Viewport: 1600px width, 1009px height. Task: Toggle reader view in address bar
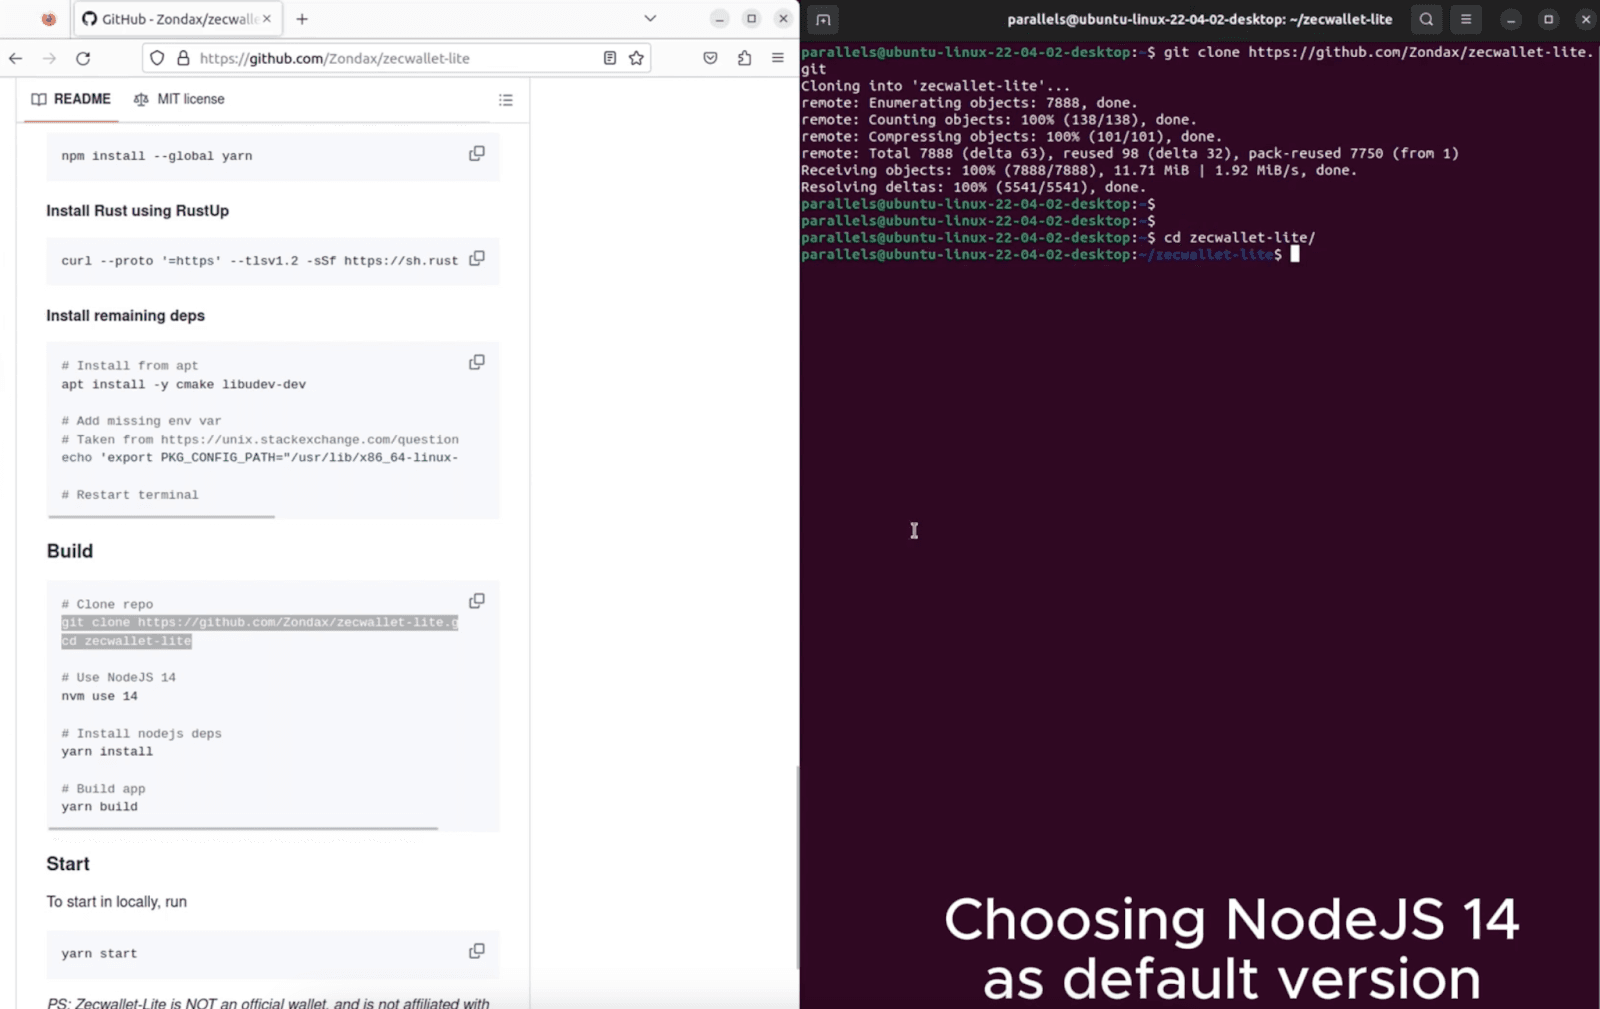(610, 58)
